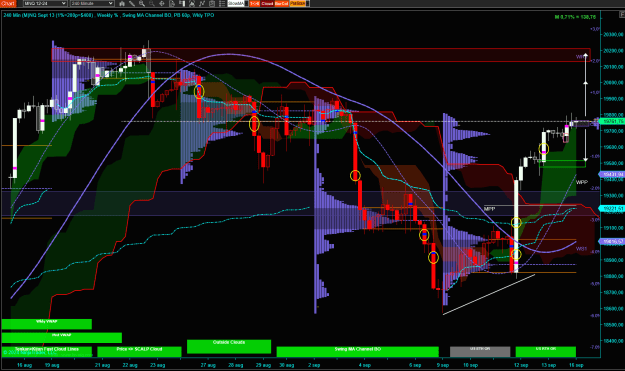Click the 4 sep date label
Viewport: 625px width, 371px height.
point(365,365)
